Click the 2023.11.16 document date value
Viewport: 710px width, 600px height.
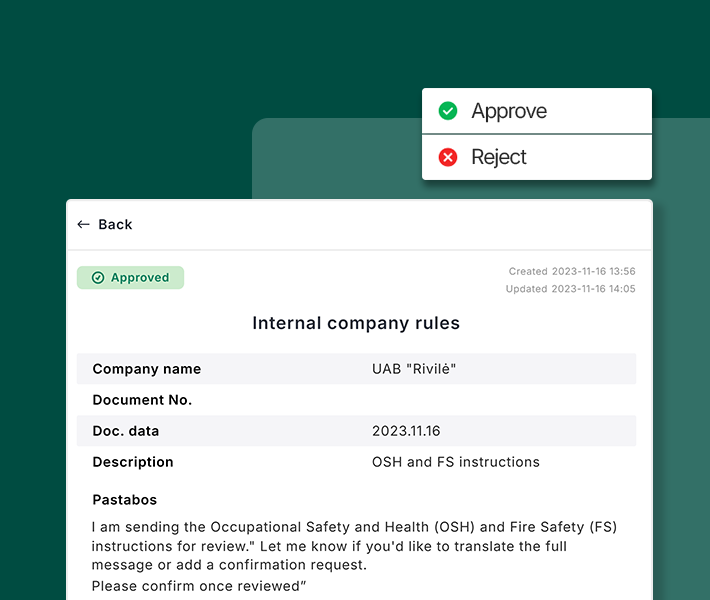point(406,431)
